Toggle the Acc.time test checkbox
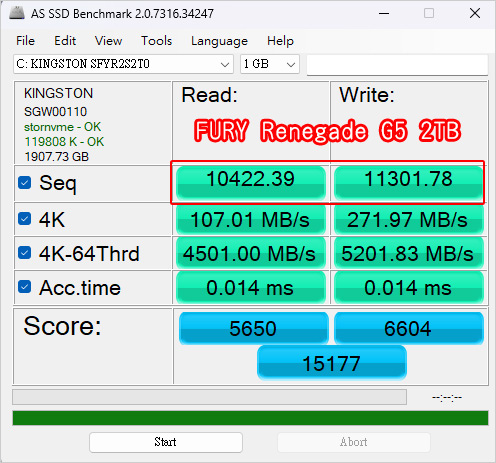This screenshot has height=463, width=496. (x=25, y=287)
